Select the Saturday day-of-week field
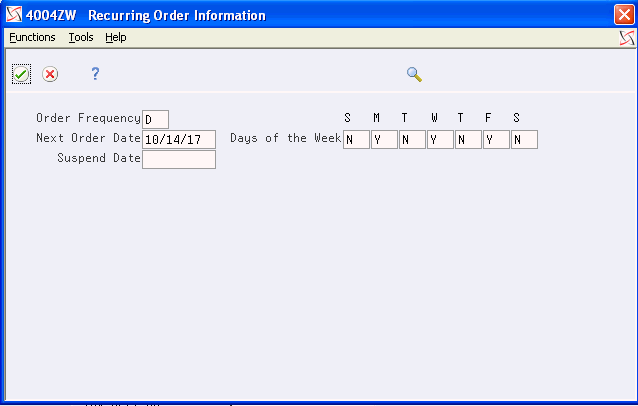This screenshot has width=638, height=406. point(524,140)
